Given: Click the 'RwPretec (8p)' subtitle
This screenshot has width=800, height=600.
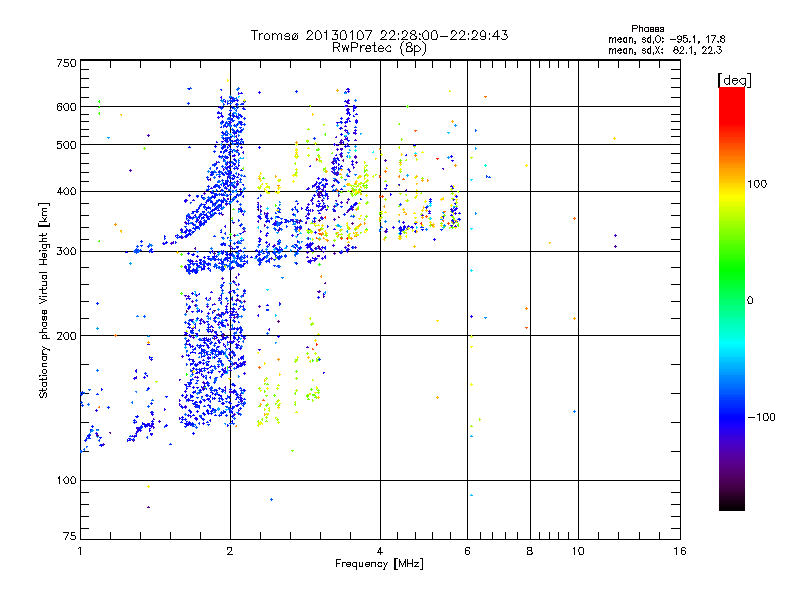Looking at the screenshot, I should (x=379, y=48).
